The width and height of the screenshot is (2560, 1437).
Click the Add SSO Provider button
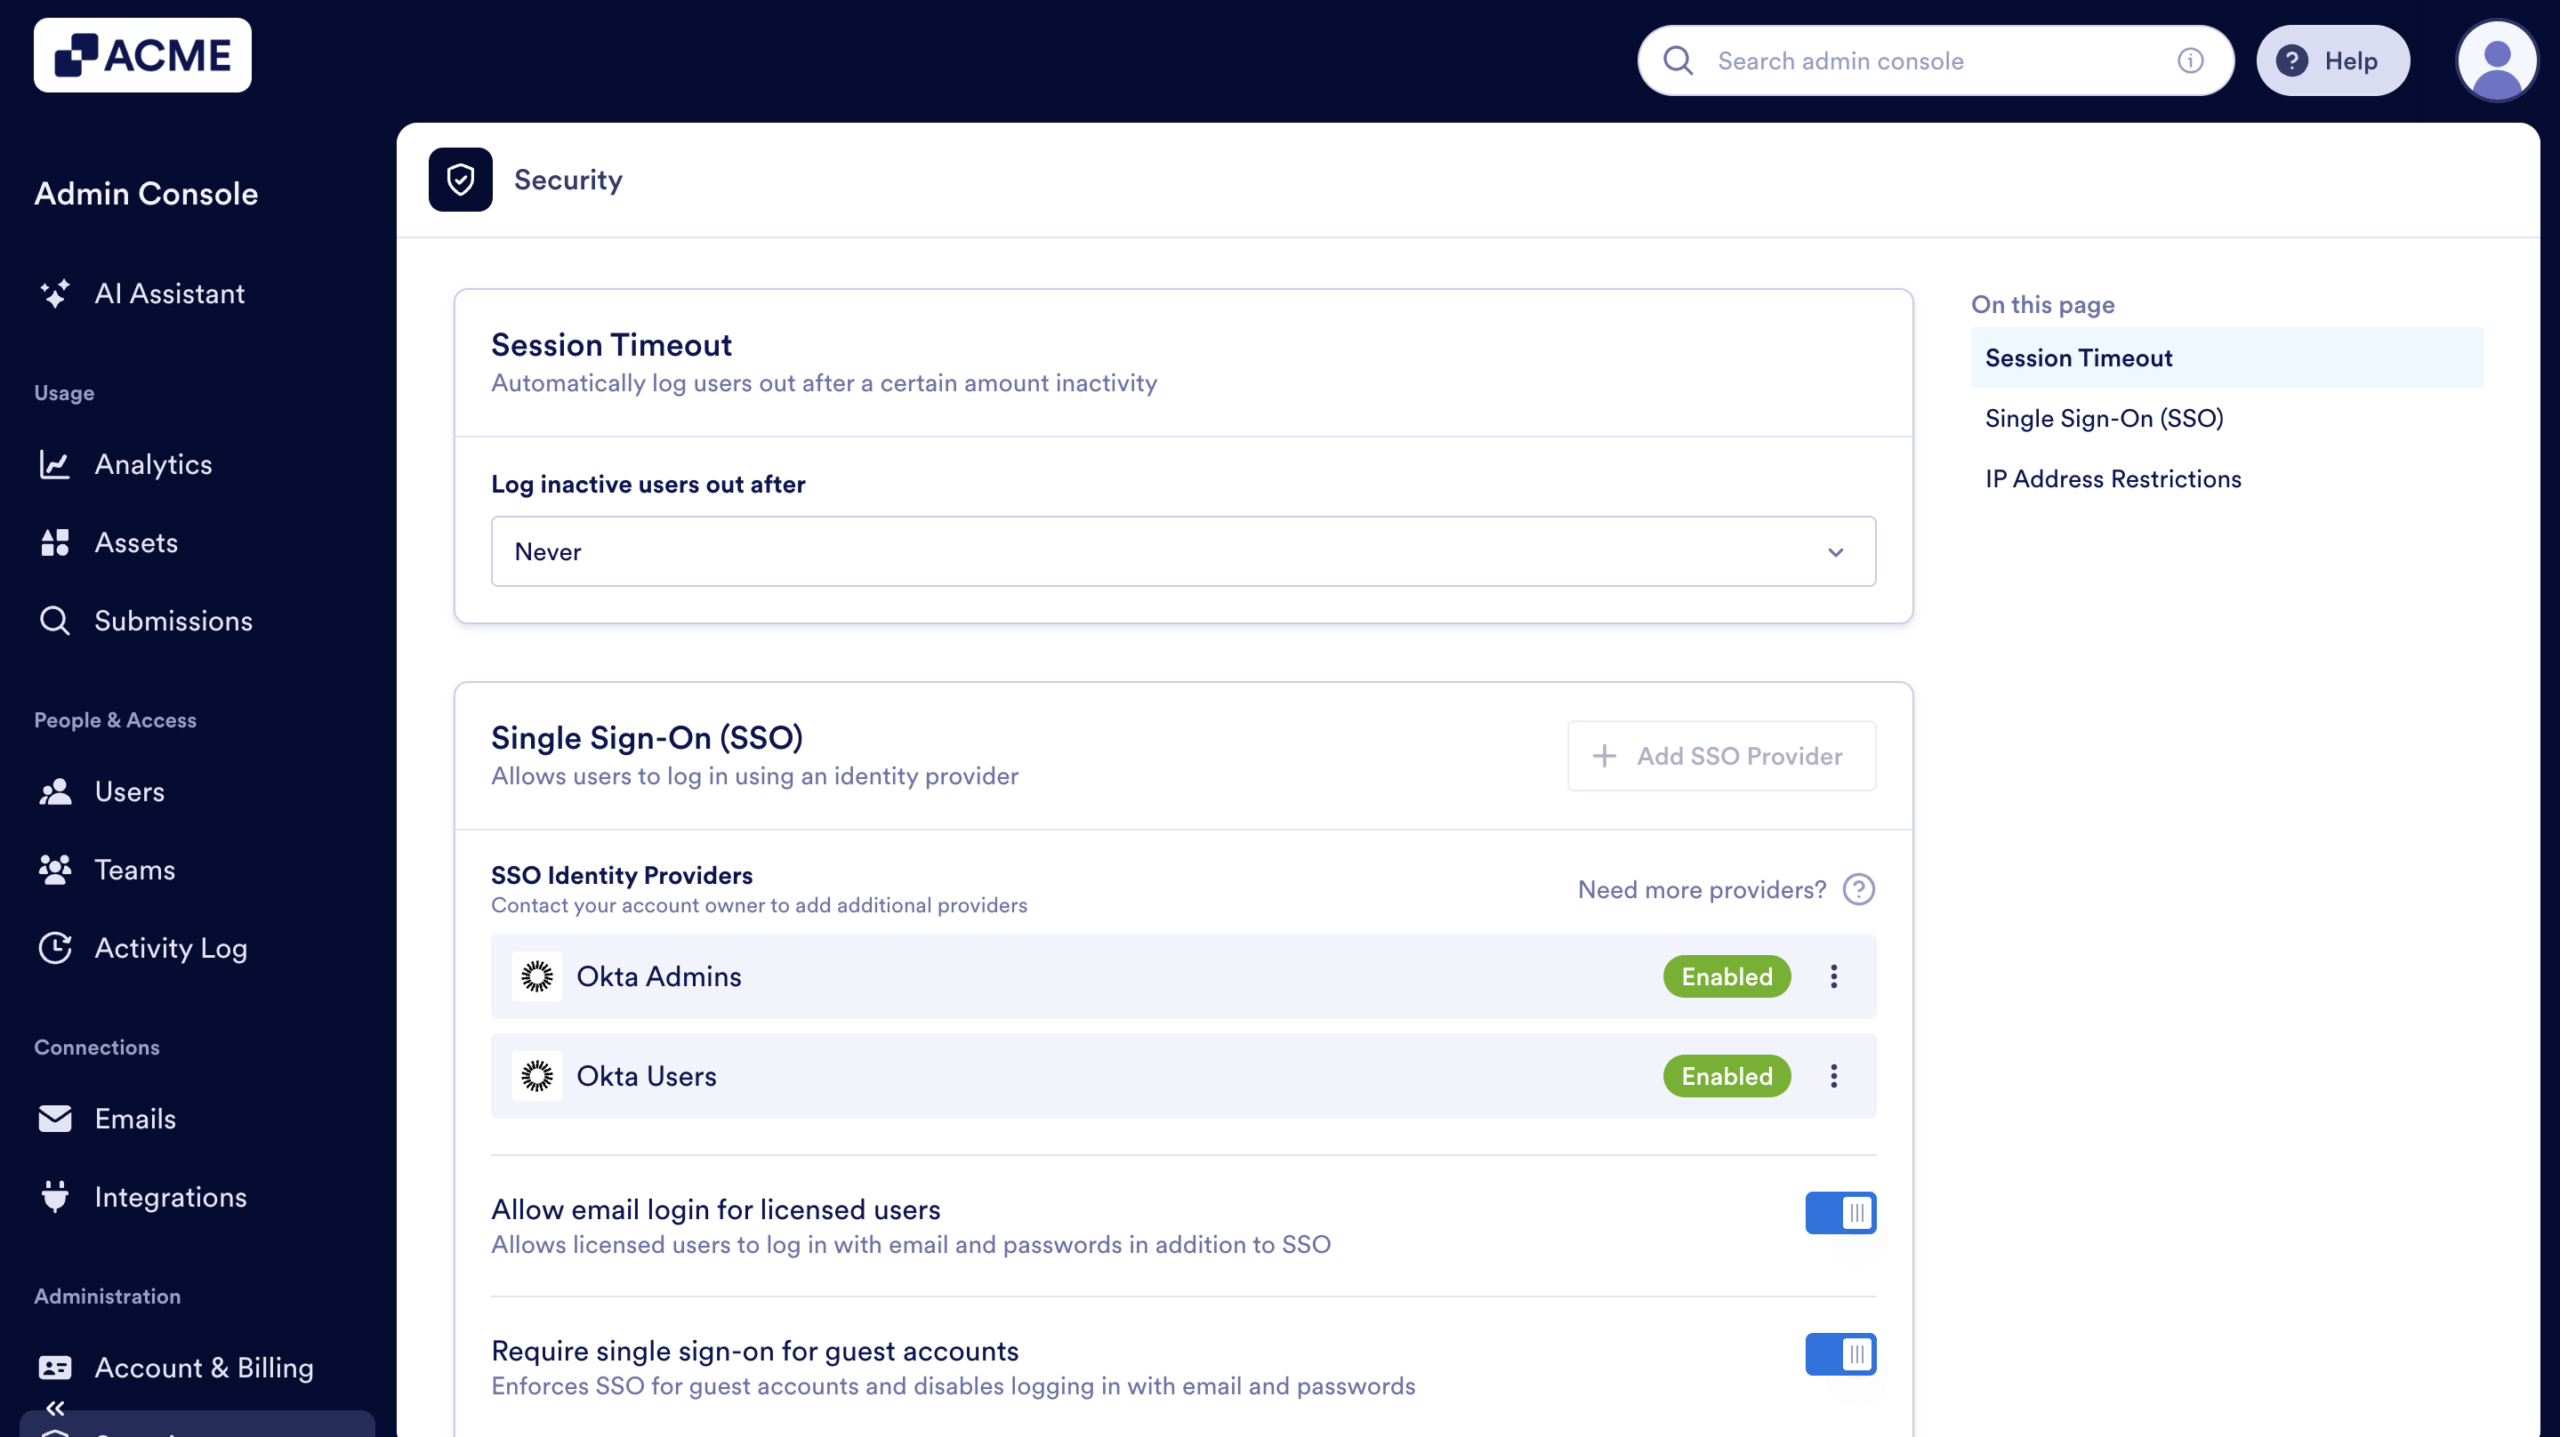pos(1721,756)
